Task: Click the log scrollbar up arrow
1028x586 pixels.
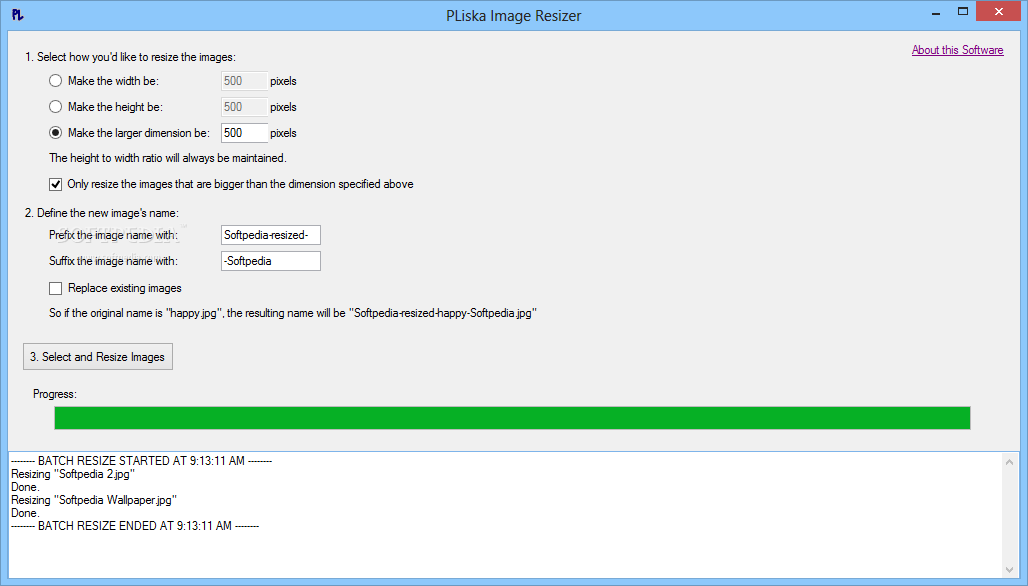Action: point(1010,462)
